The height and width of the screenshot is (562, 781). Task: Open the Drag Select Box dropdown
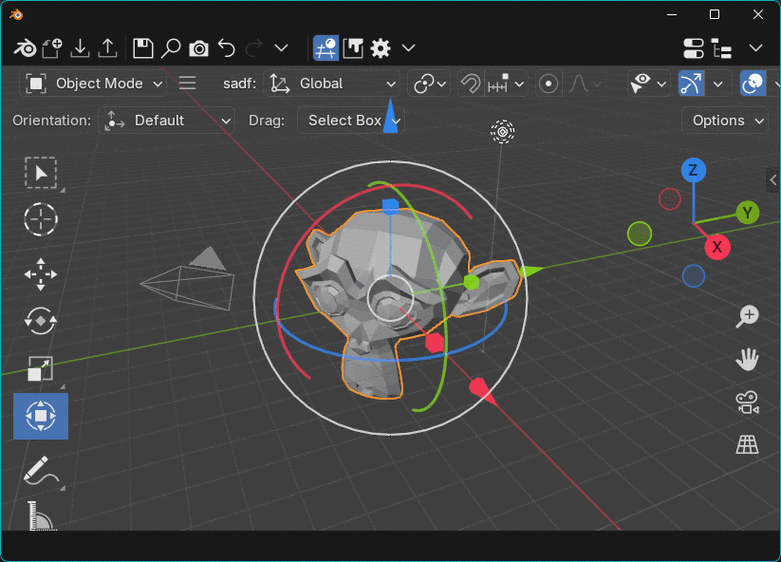(351, 121)
